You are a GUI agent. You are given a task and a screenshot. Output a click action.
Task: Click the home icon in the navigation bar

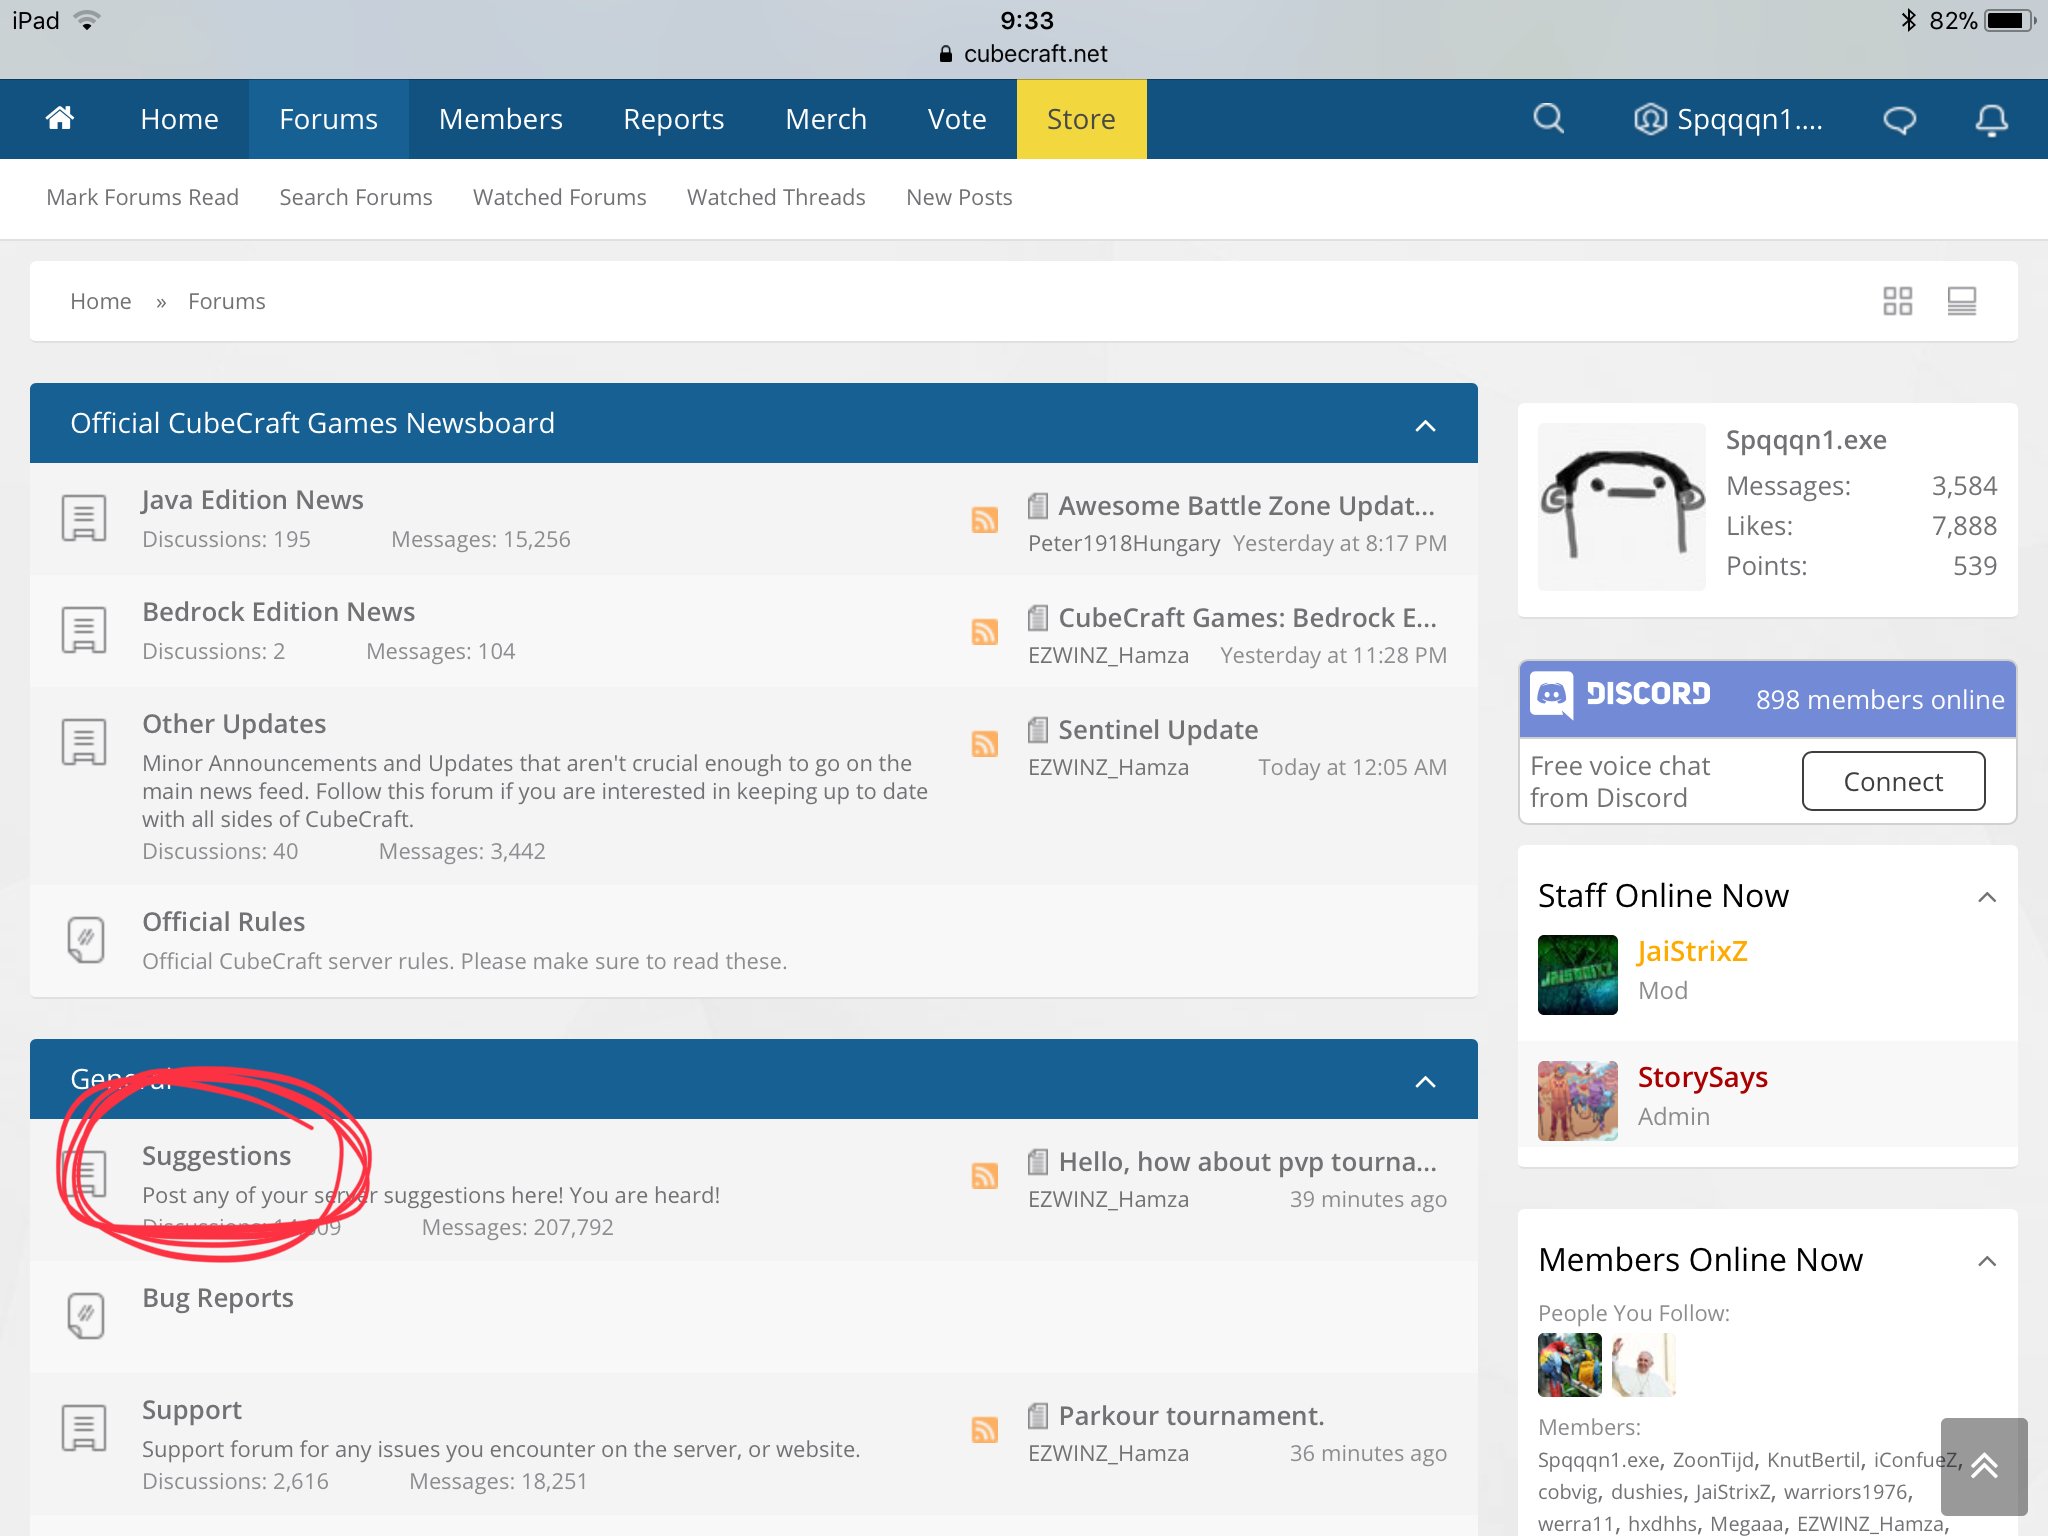point(60,118)
